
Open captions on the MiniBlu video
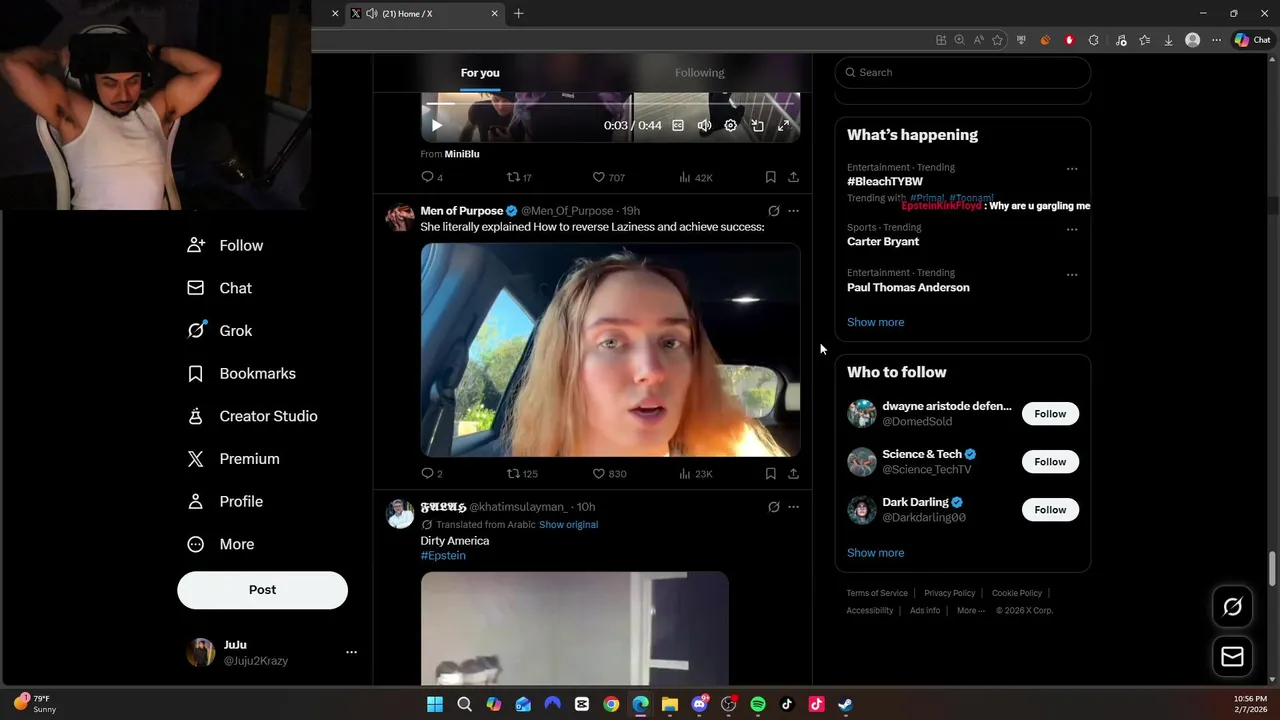coord(678,126)
